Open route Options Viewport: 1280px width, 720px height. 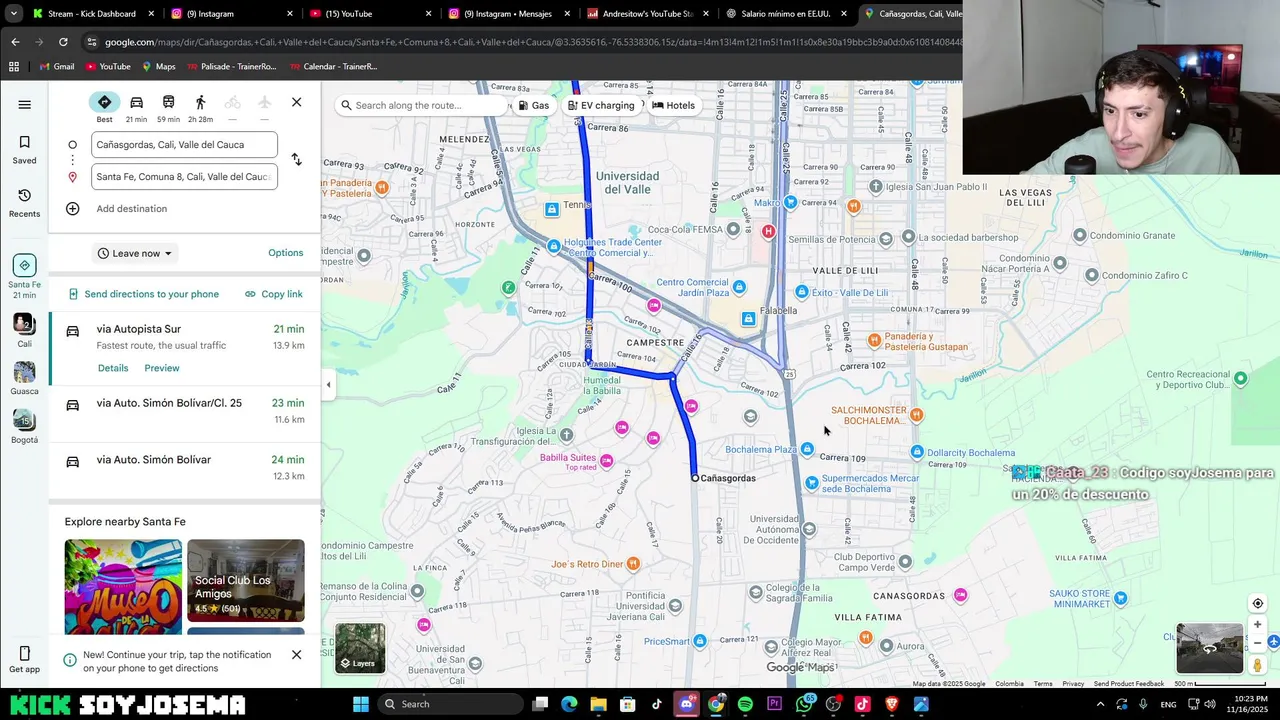285,253
